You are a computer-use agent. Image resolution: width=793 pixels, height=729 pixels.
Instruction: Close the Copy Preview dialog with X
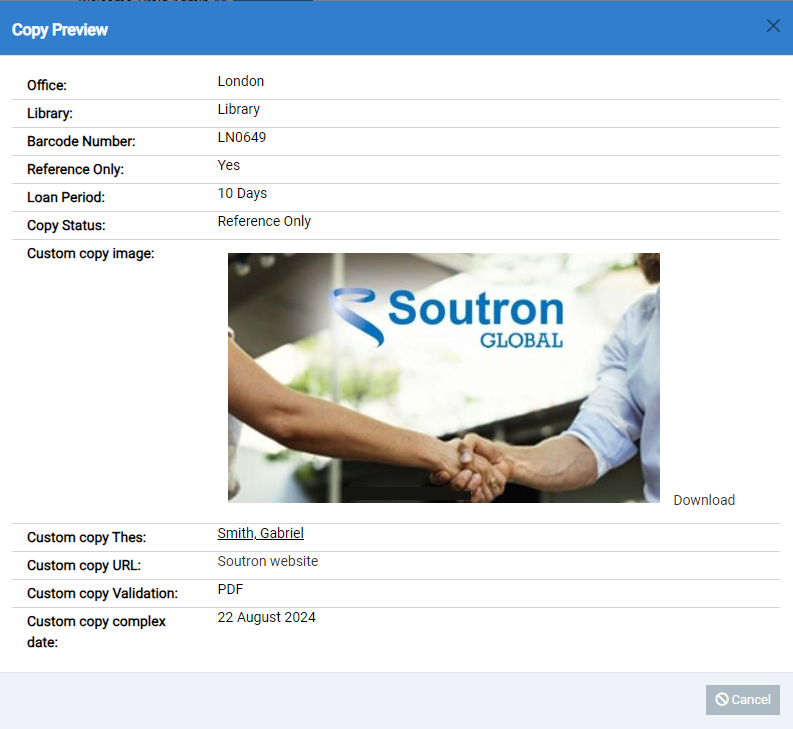click(x=773, y=25)
